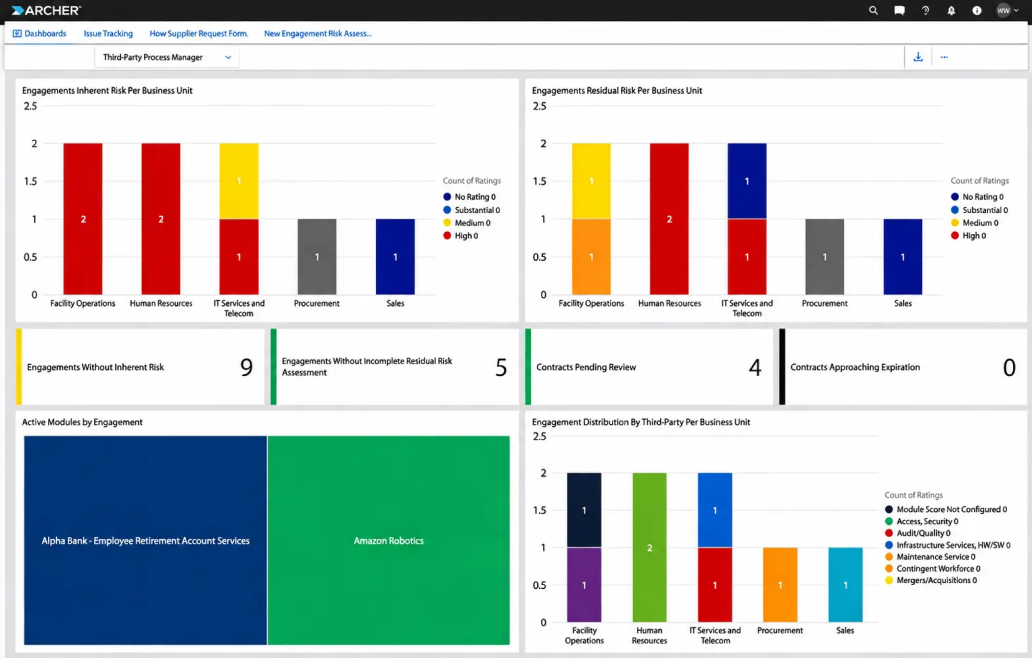
Task: Toggle the High legend item in Inherent Risk chart
Action: click(461, 236)
